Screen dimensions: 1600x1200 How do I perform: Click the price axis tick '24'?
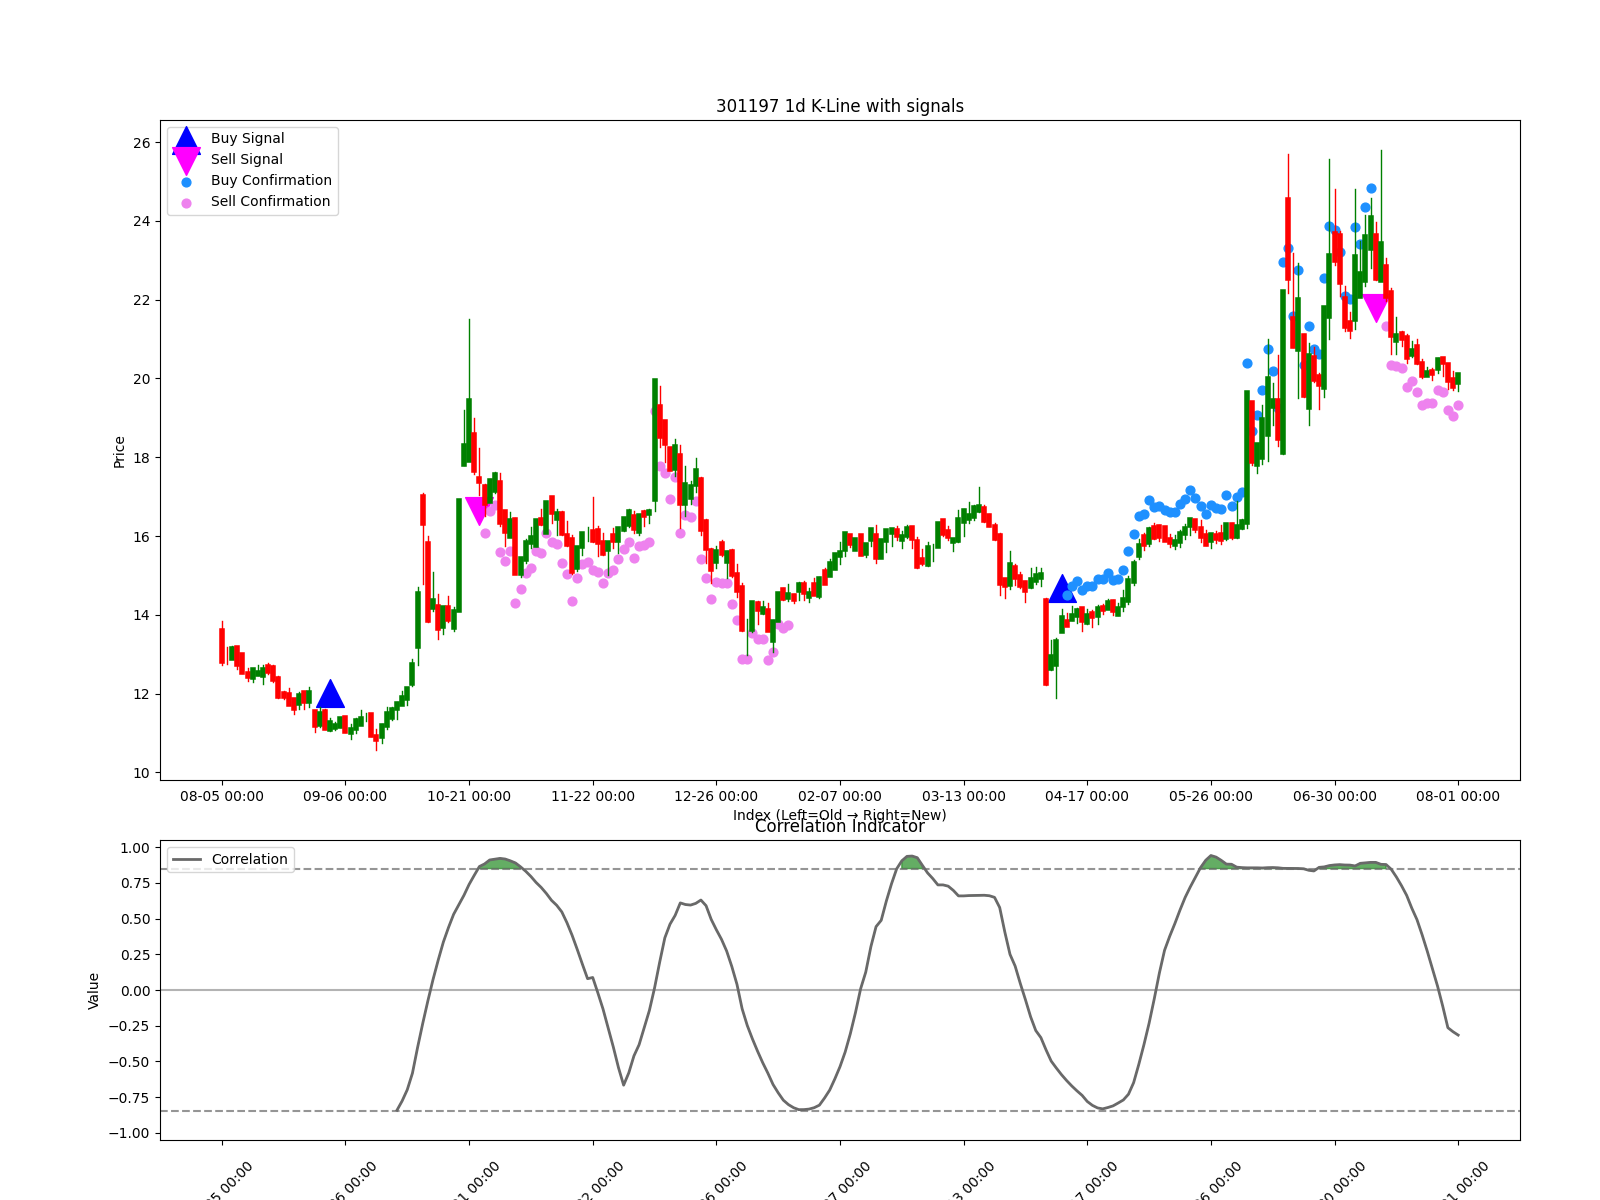pyautogui.click(x=141, y=221)
